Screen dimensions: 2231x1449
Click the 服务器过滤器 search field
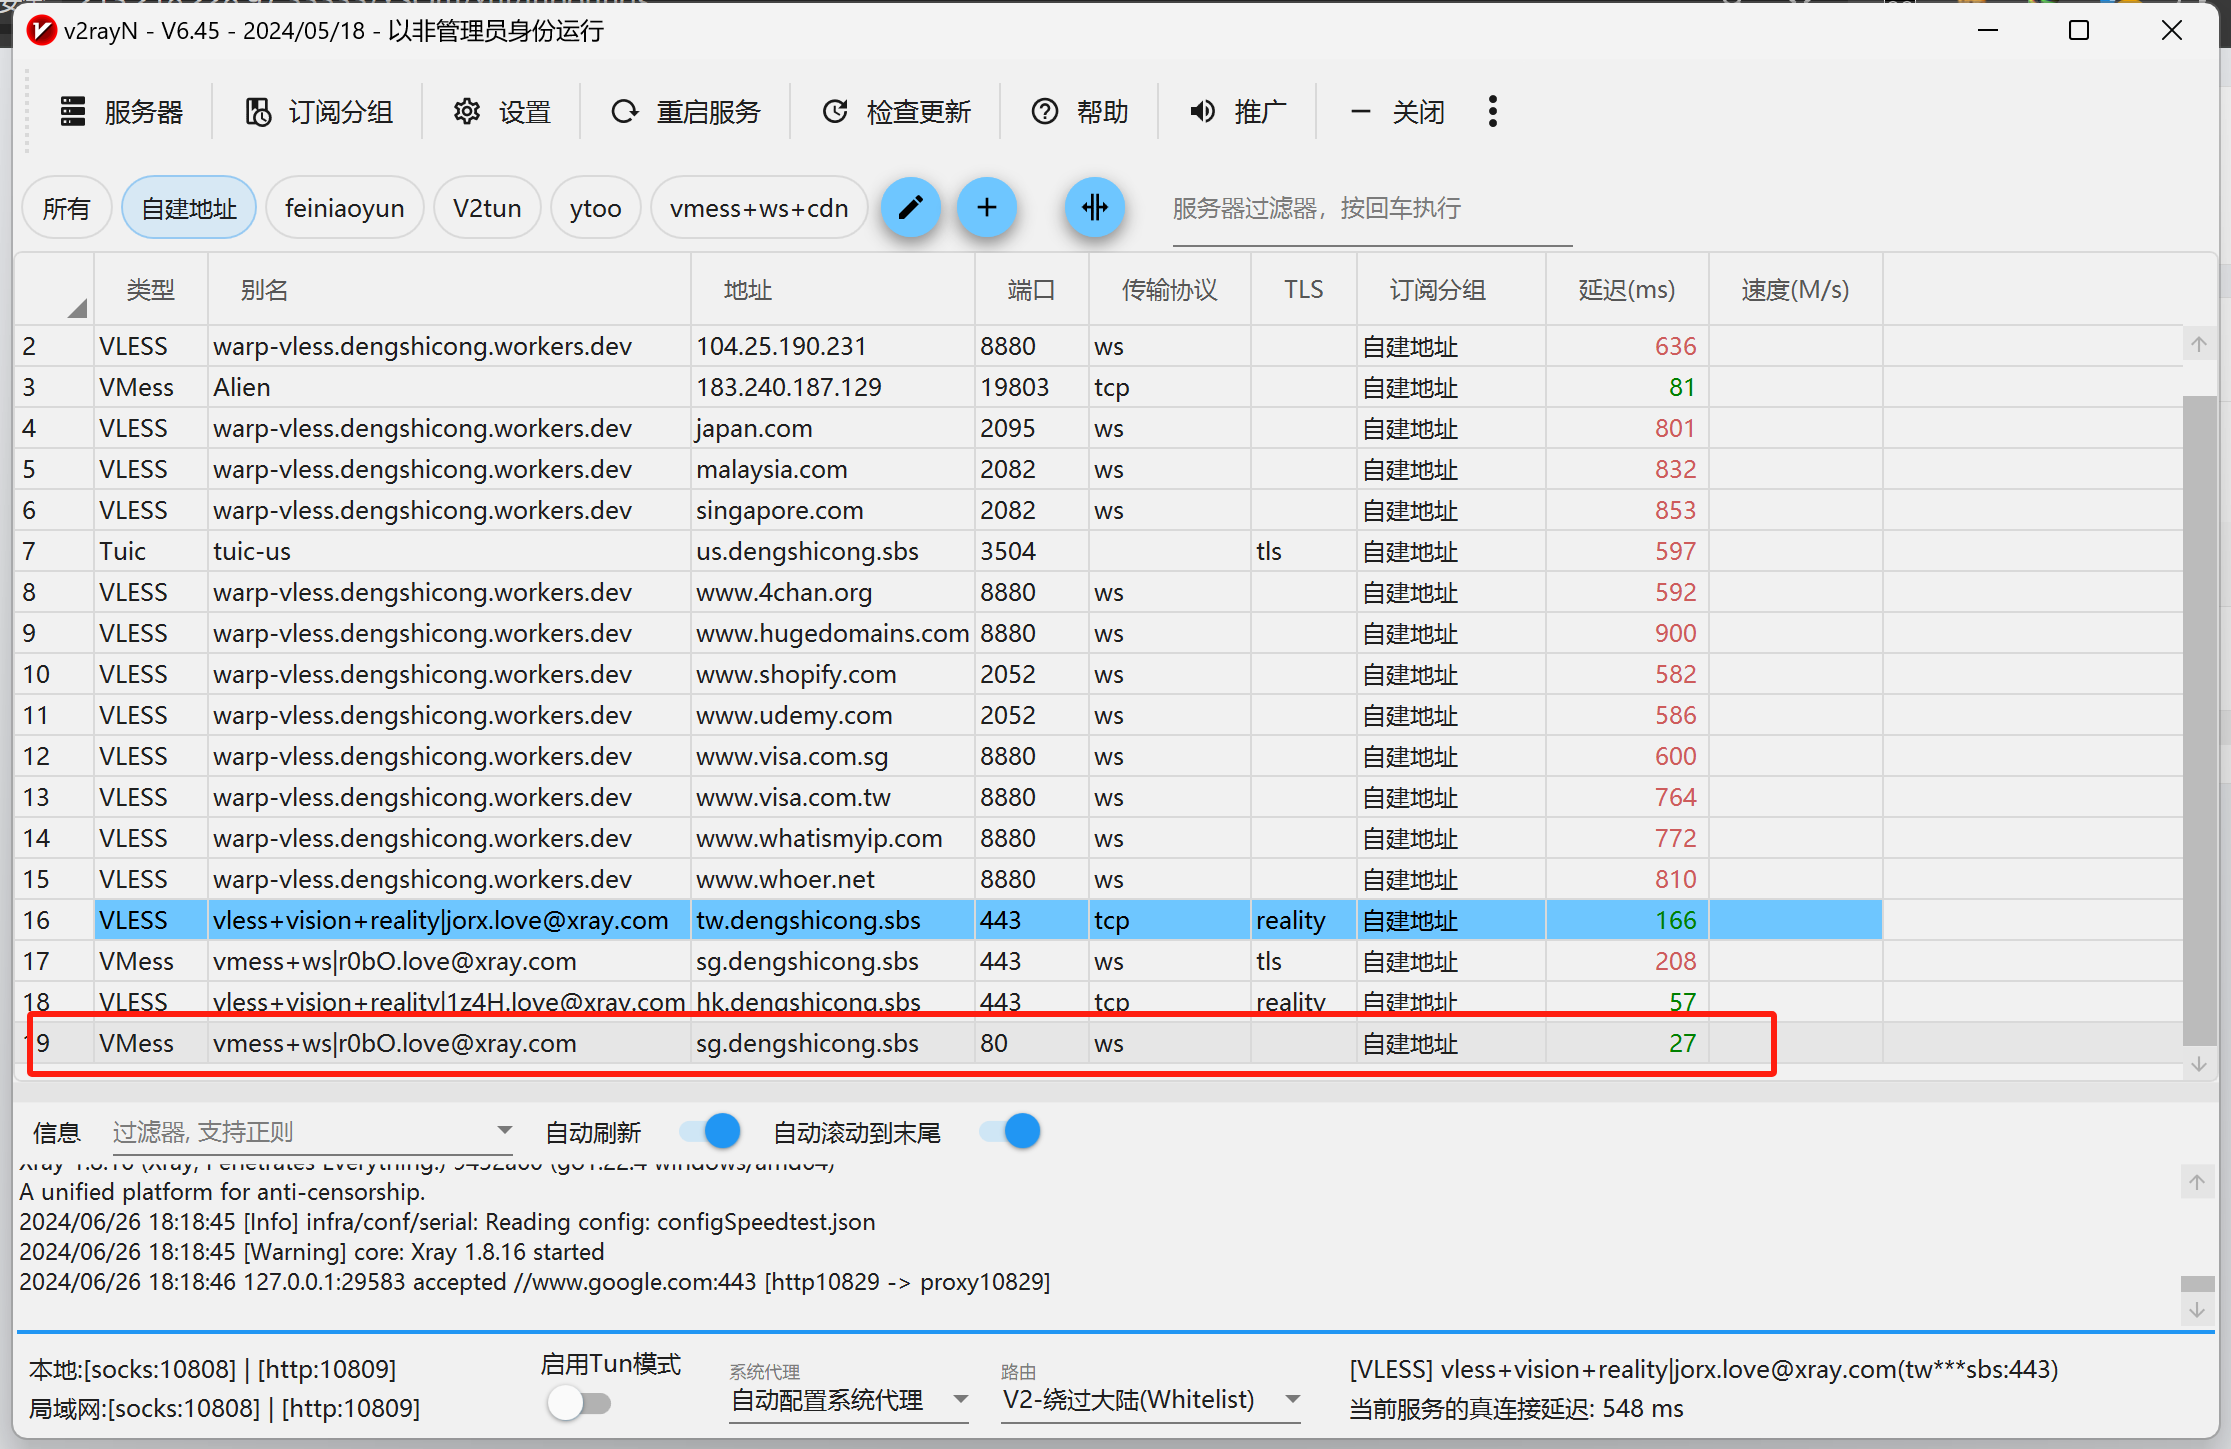pyautogui.click(x=1370, y=208)
